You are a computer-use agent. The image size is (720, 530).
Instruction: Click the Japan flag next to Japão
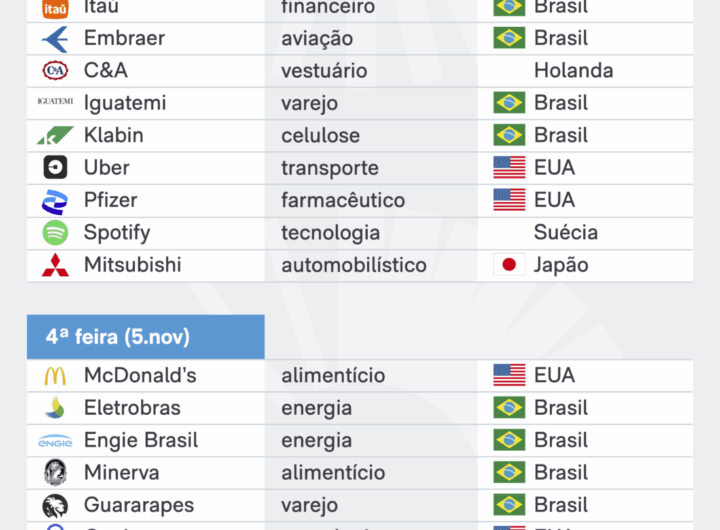509,265
